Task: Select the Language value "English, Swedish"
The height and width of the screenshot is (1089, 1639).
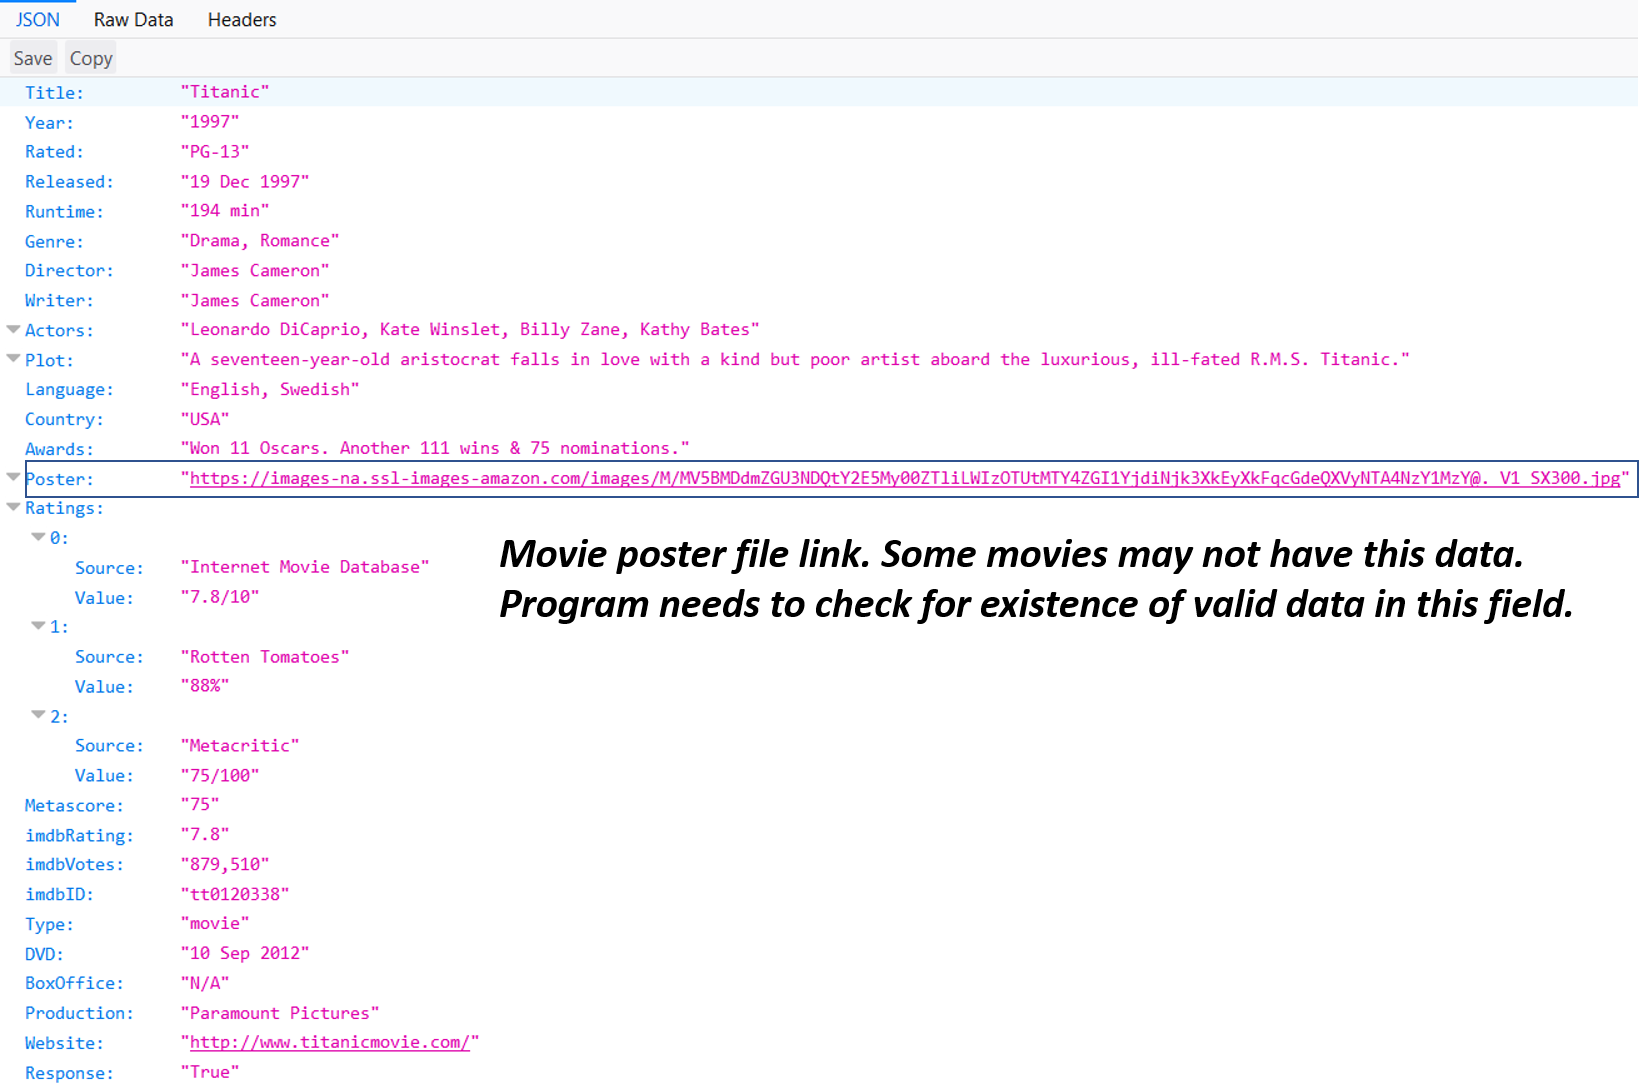Action: (x=270, y=389)
